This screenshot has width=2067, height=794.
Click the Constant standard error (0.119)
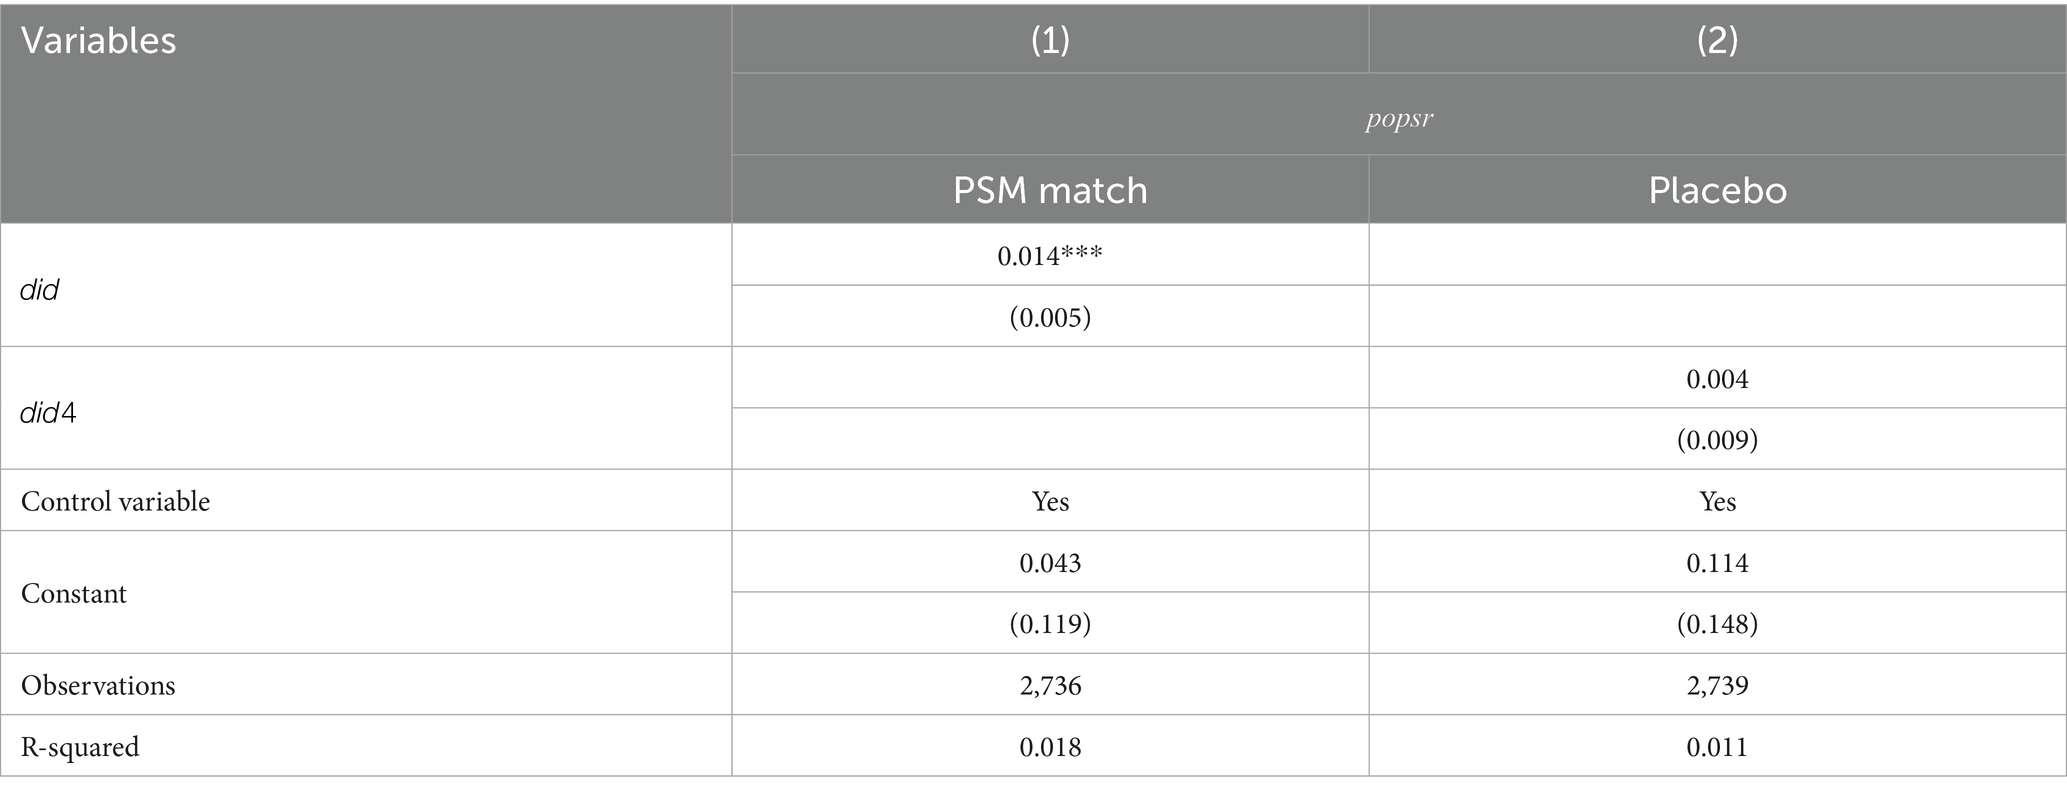(x=1050, y=624)
